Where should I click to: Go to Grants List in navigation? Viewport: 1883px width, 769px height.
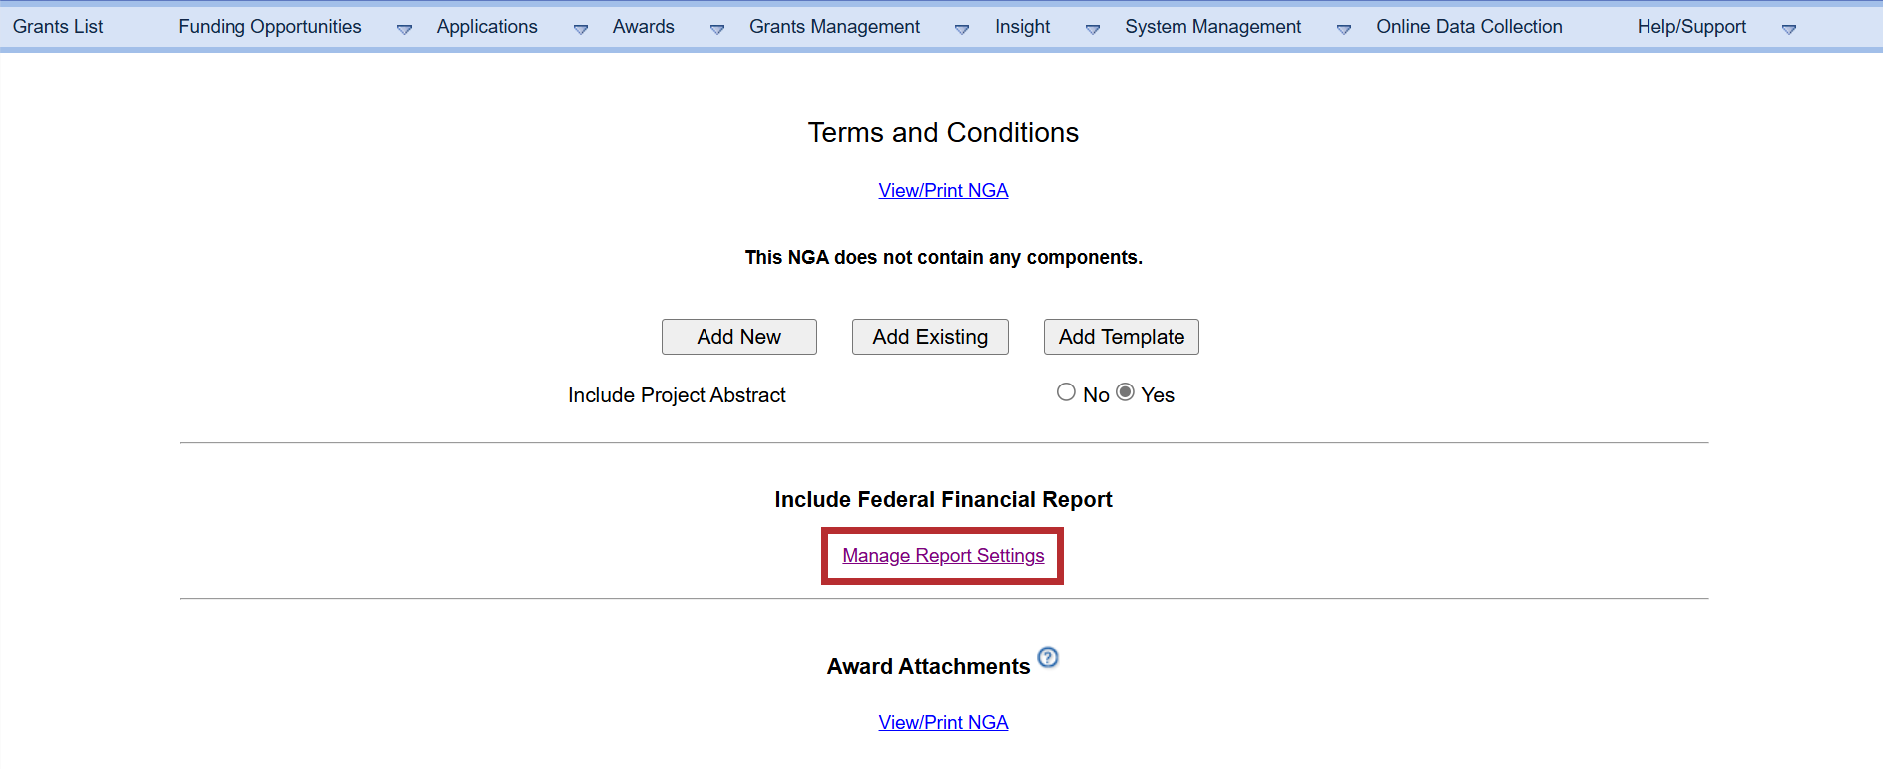coord(58,27)
